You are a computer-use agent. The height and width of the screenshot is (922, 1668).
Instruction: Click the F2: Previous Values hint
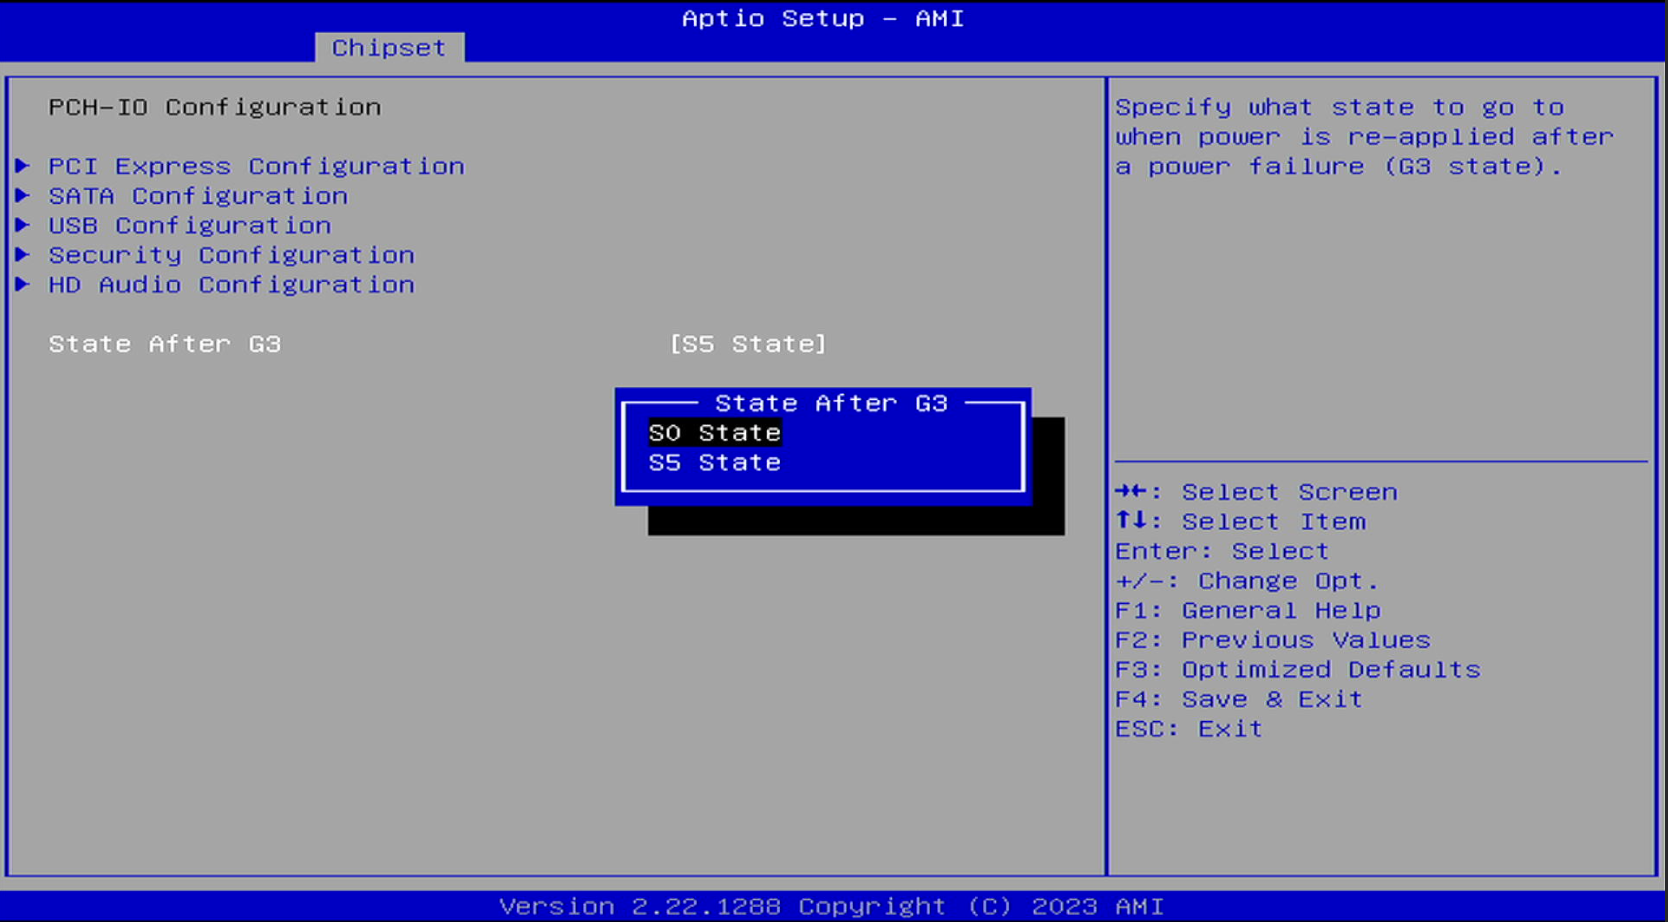tap(1272, 640)
